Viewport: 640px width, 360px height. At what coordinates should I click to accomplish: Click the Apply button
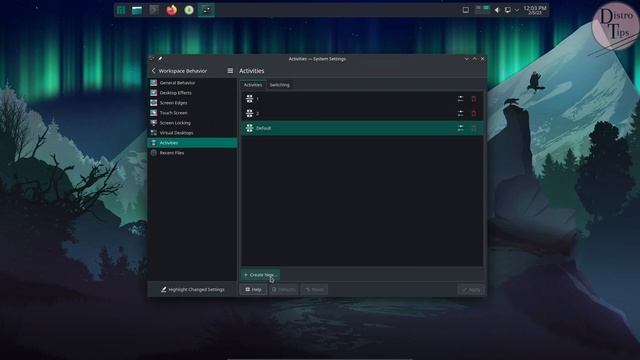471,289
